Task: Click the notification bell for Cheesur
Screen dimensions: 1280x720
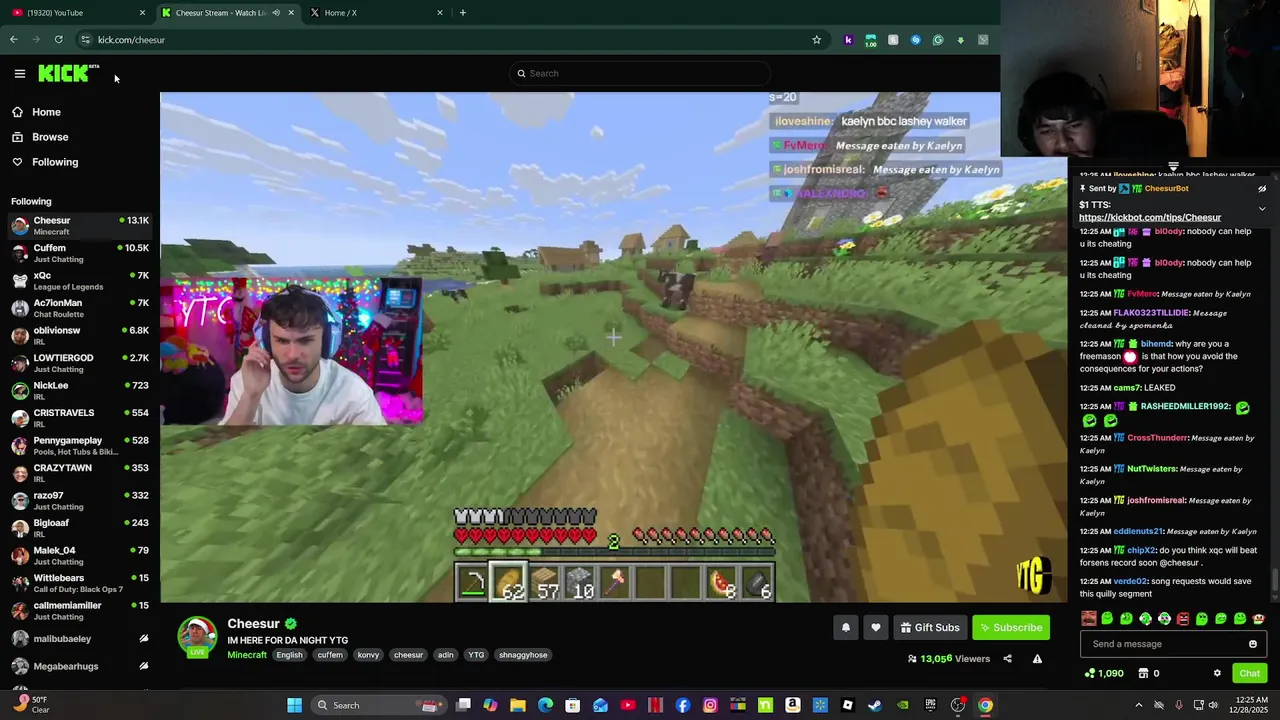Action: coord(845,627)
